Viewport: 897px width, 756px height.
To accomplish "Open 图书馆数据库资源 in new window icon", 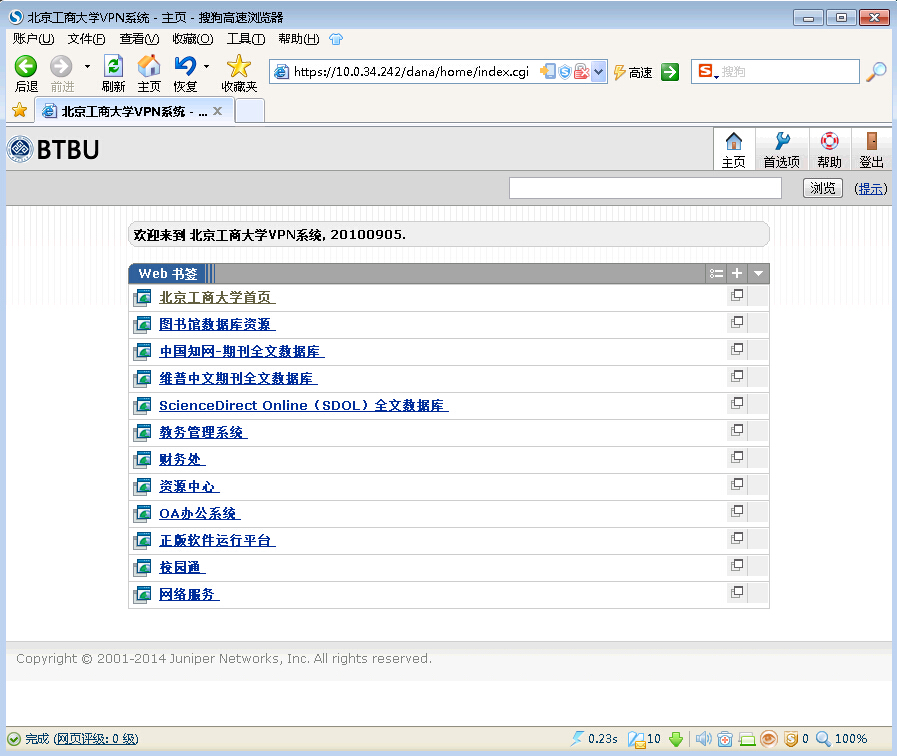I will click(x=737, y=323).
